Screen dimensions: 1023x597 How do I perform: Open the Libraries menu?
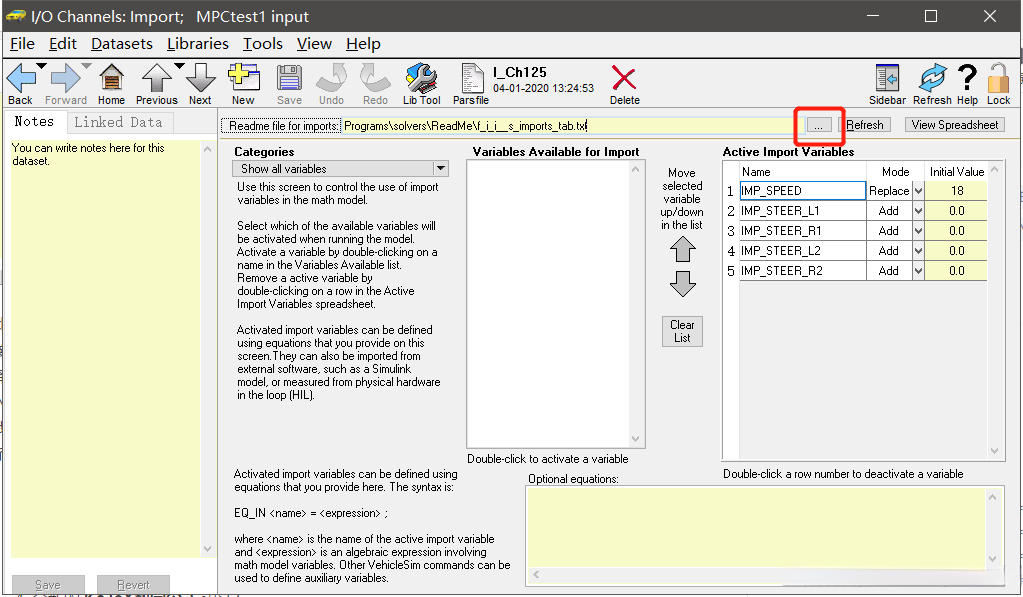pyautogui.click(x=198, y=44)
